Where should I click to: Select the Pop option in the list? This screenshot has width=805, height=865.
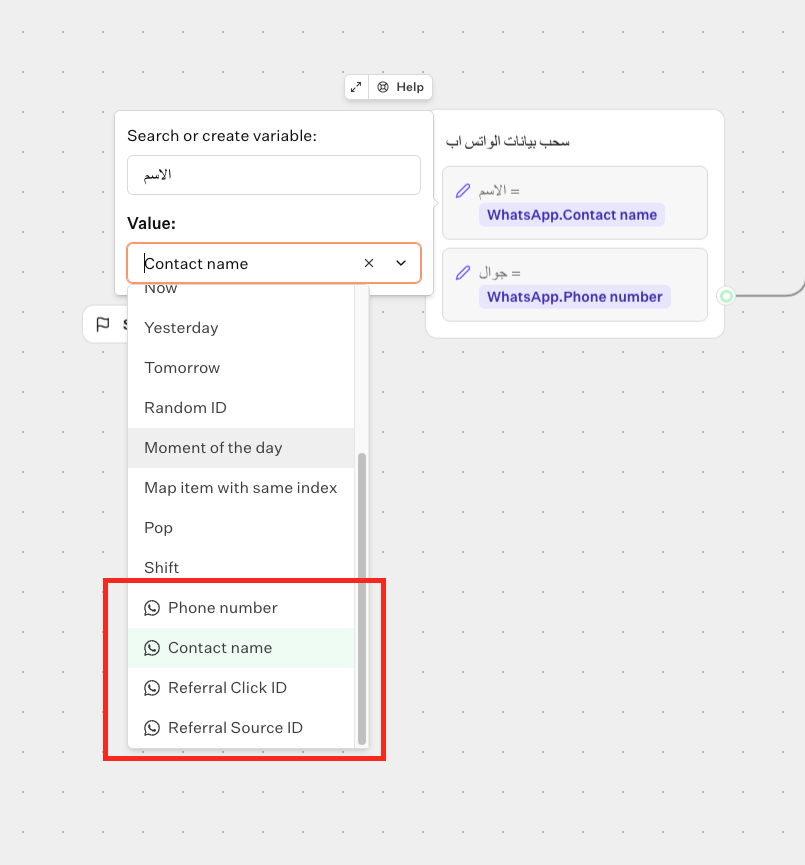[156, 527]
